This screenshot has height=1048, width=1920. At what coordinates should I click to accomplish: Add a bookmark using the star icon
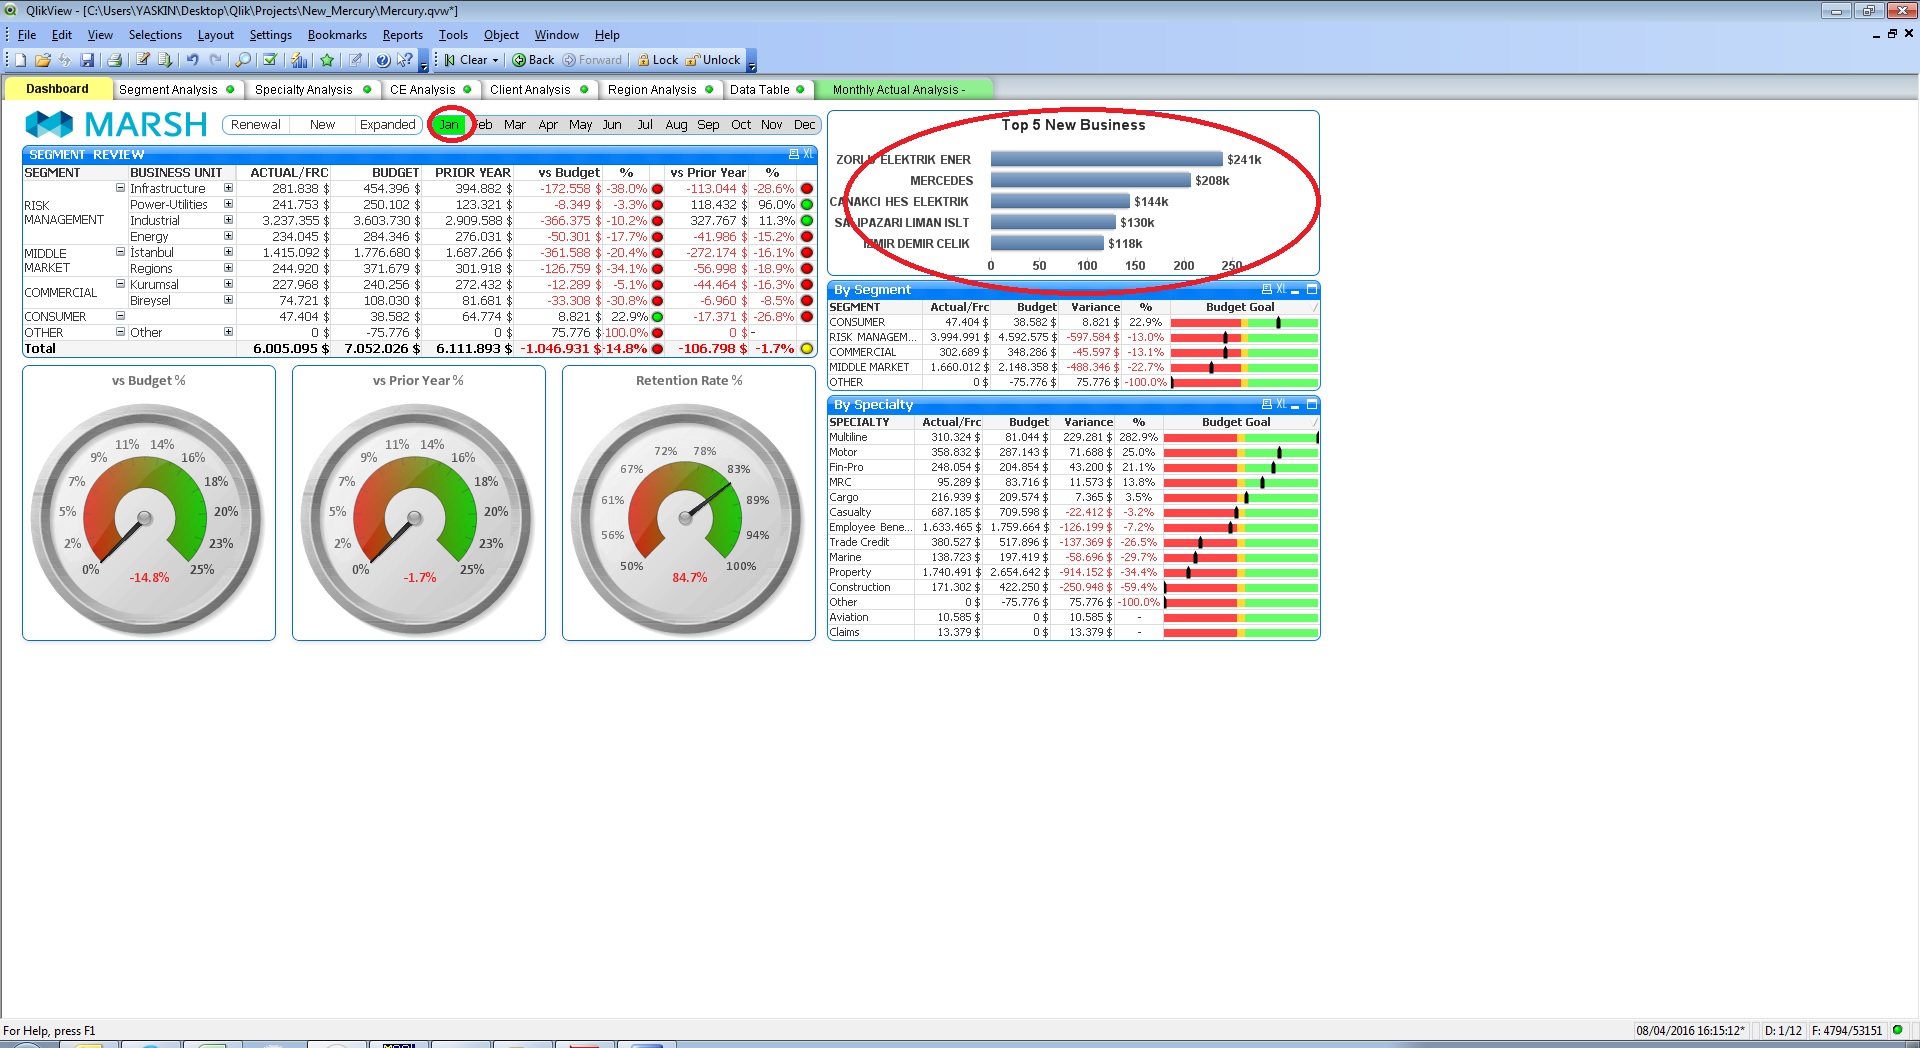click(x=327, y=60)
